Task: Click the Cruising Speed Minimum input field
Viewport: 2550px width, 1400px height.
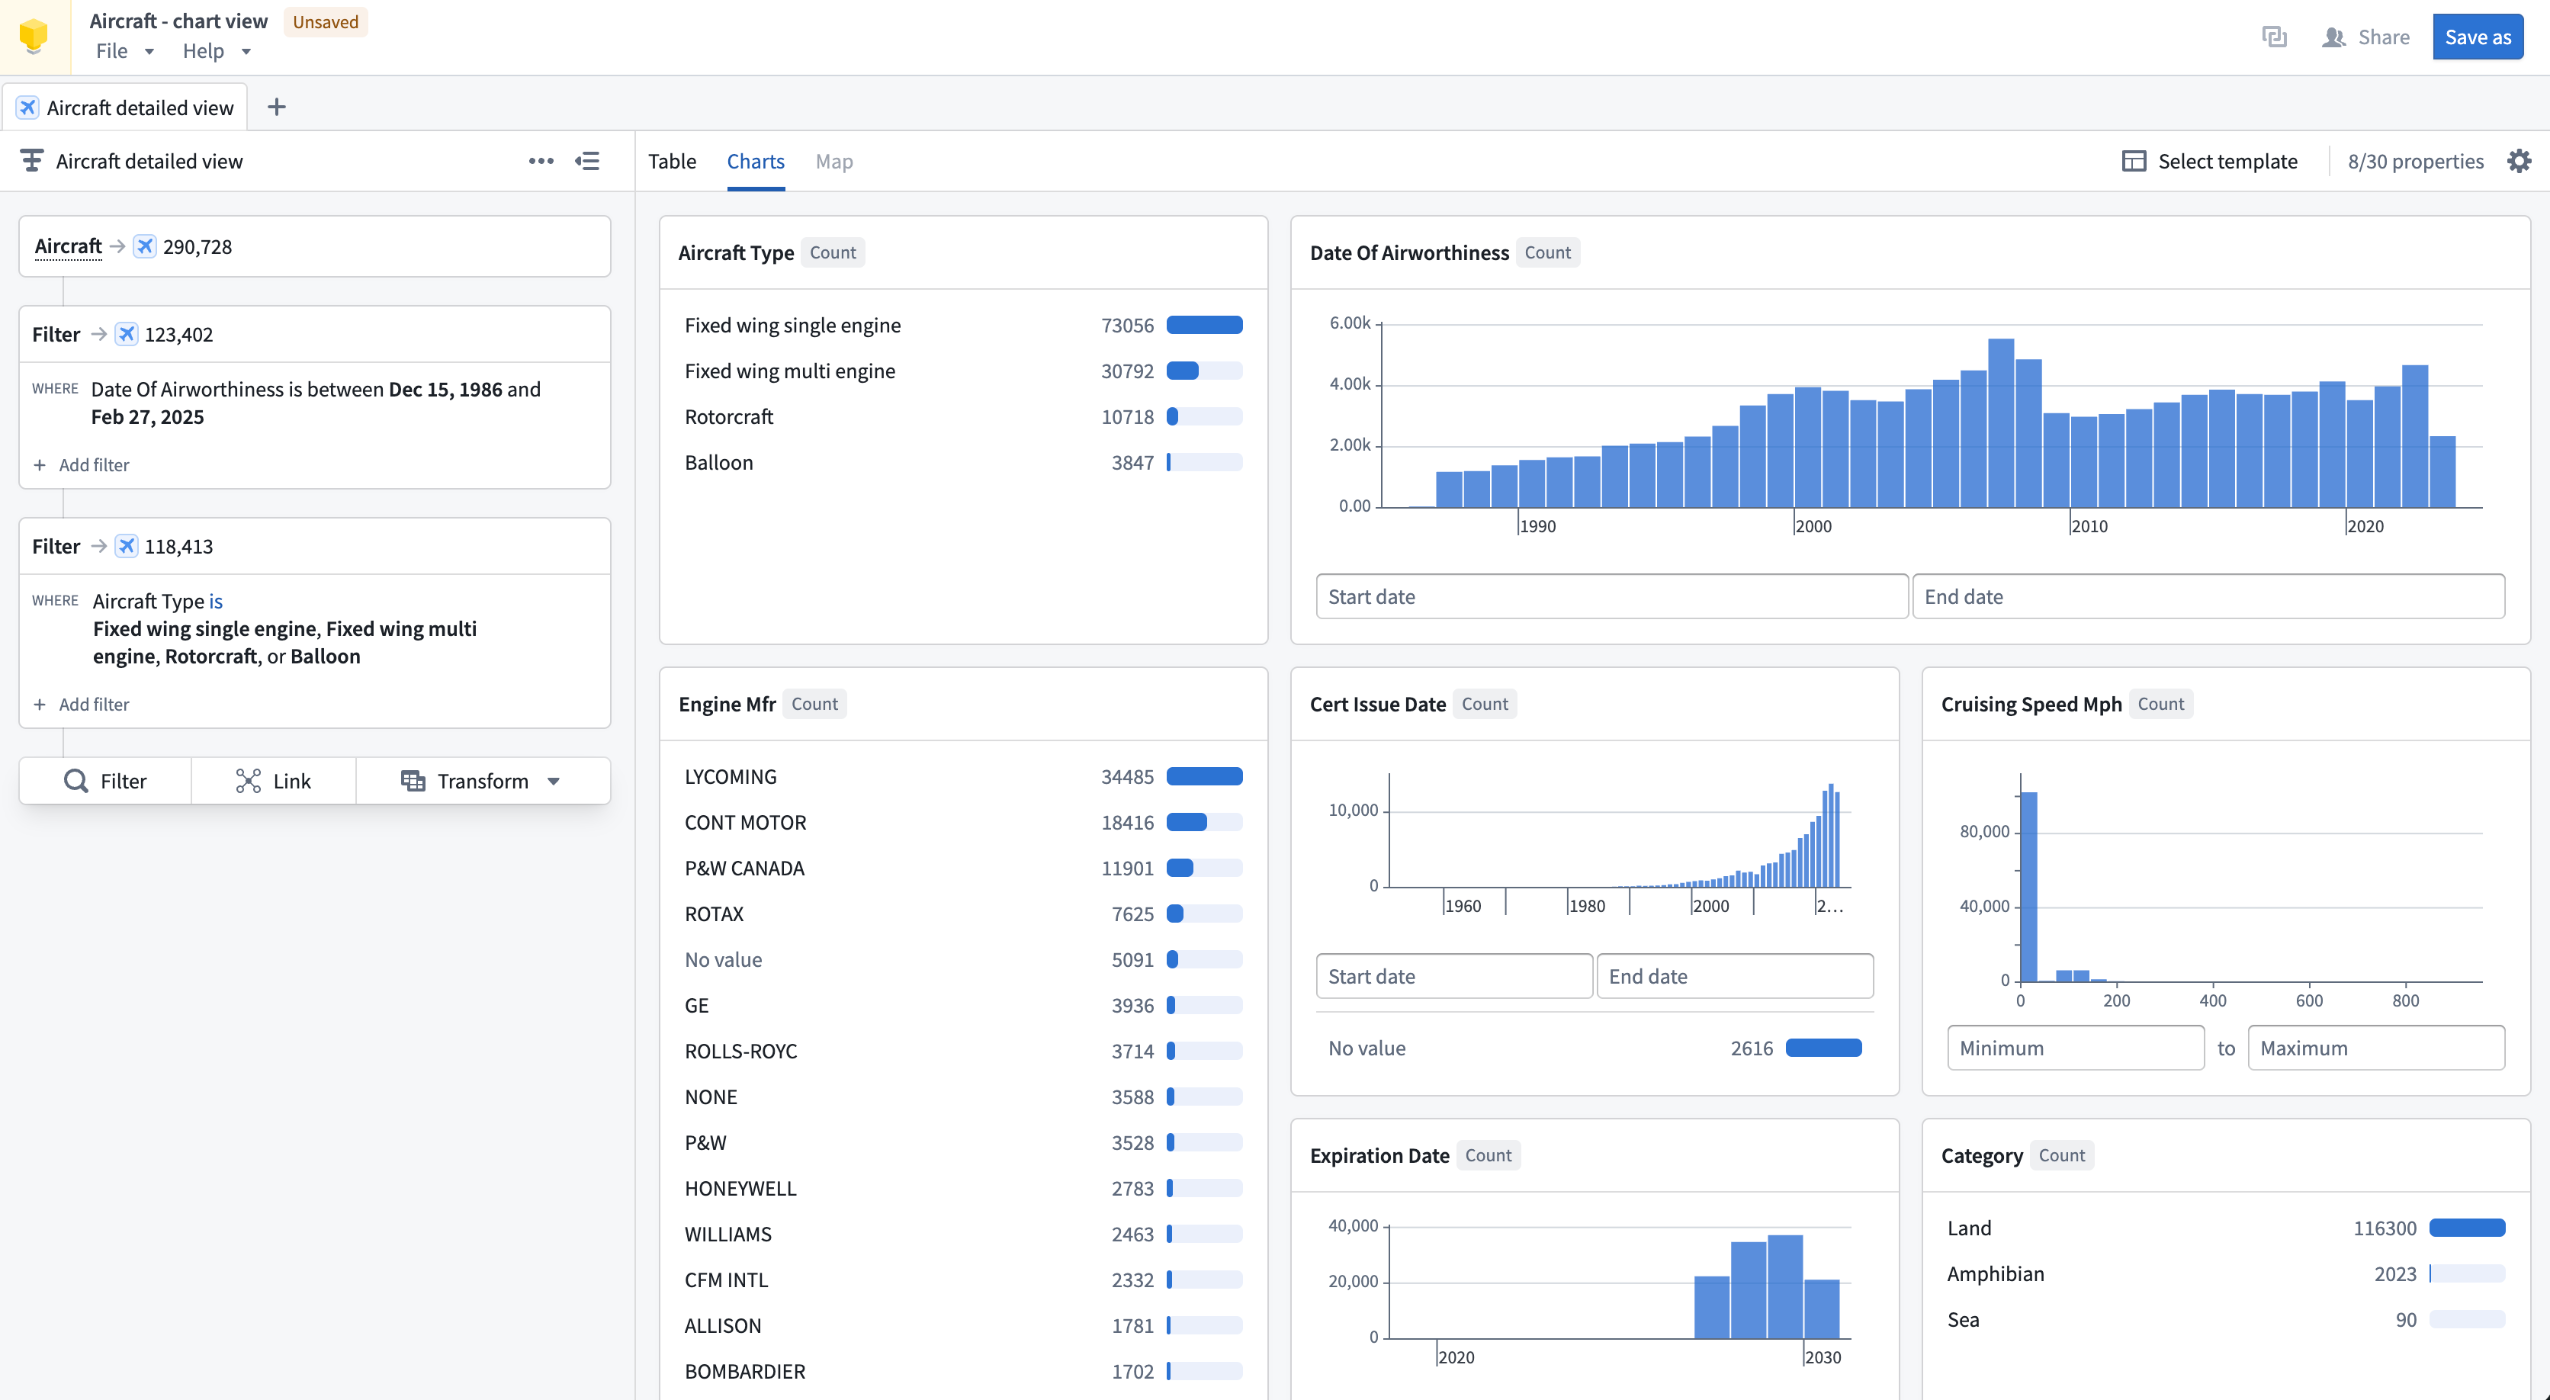Action: pyautogui.click(x=2075, y=1048)
